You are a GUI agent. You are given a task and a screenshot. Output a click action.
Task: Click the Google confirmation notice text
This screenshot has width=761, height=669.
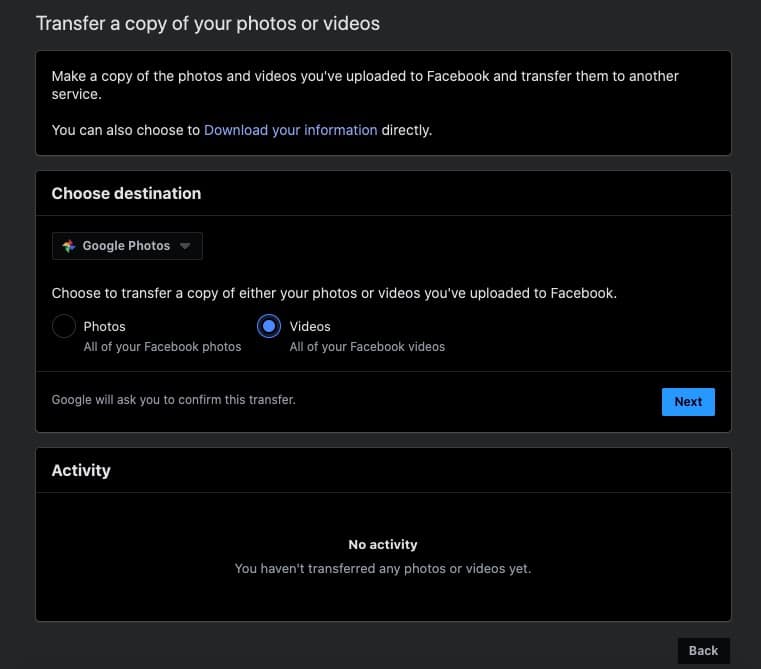pos(174,400)
